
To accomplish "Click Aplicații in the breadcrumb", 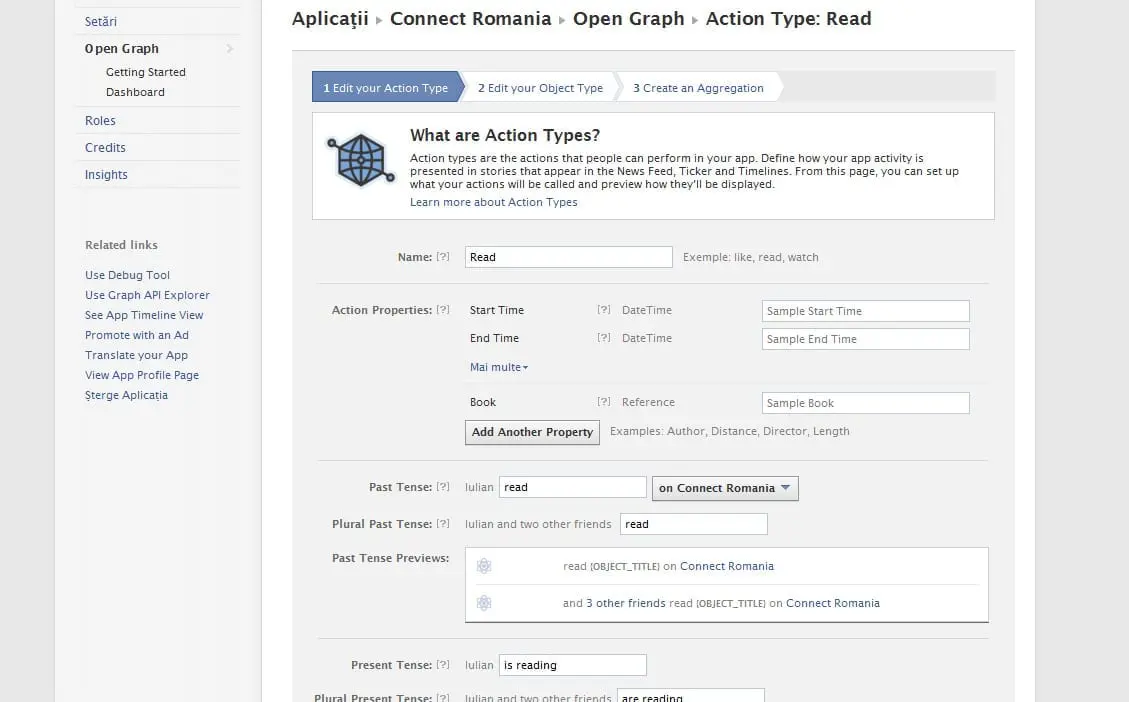I will 330,19.
